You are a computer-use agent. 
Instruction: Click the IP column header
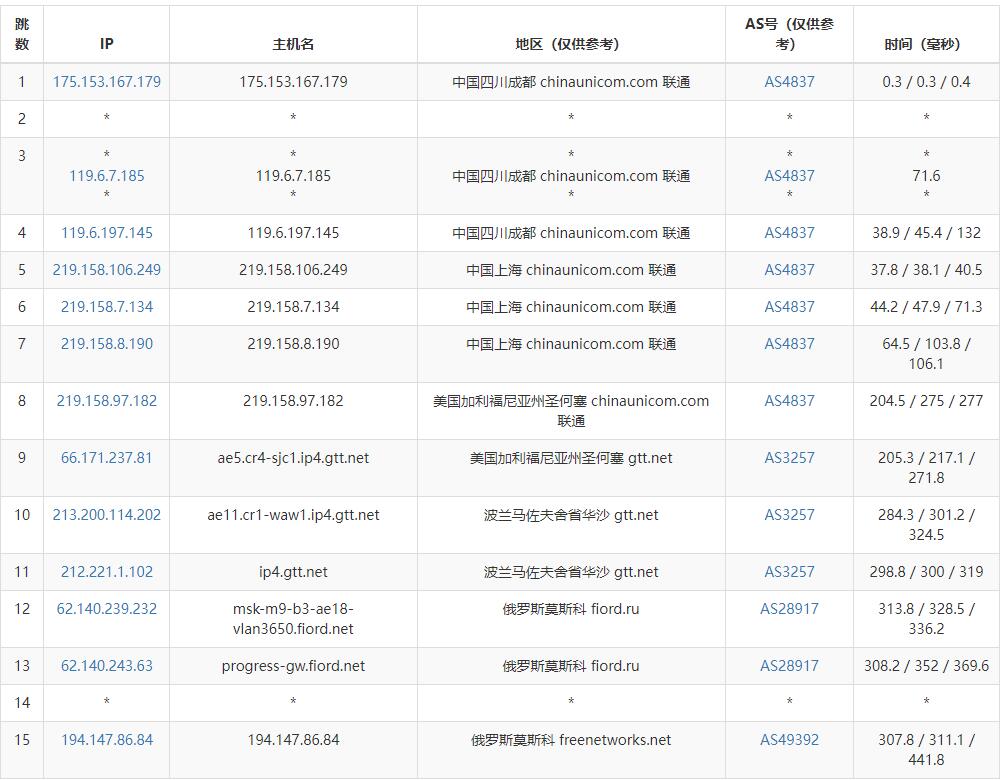(x=107, y=43)
